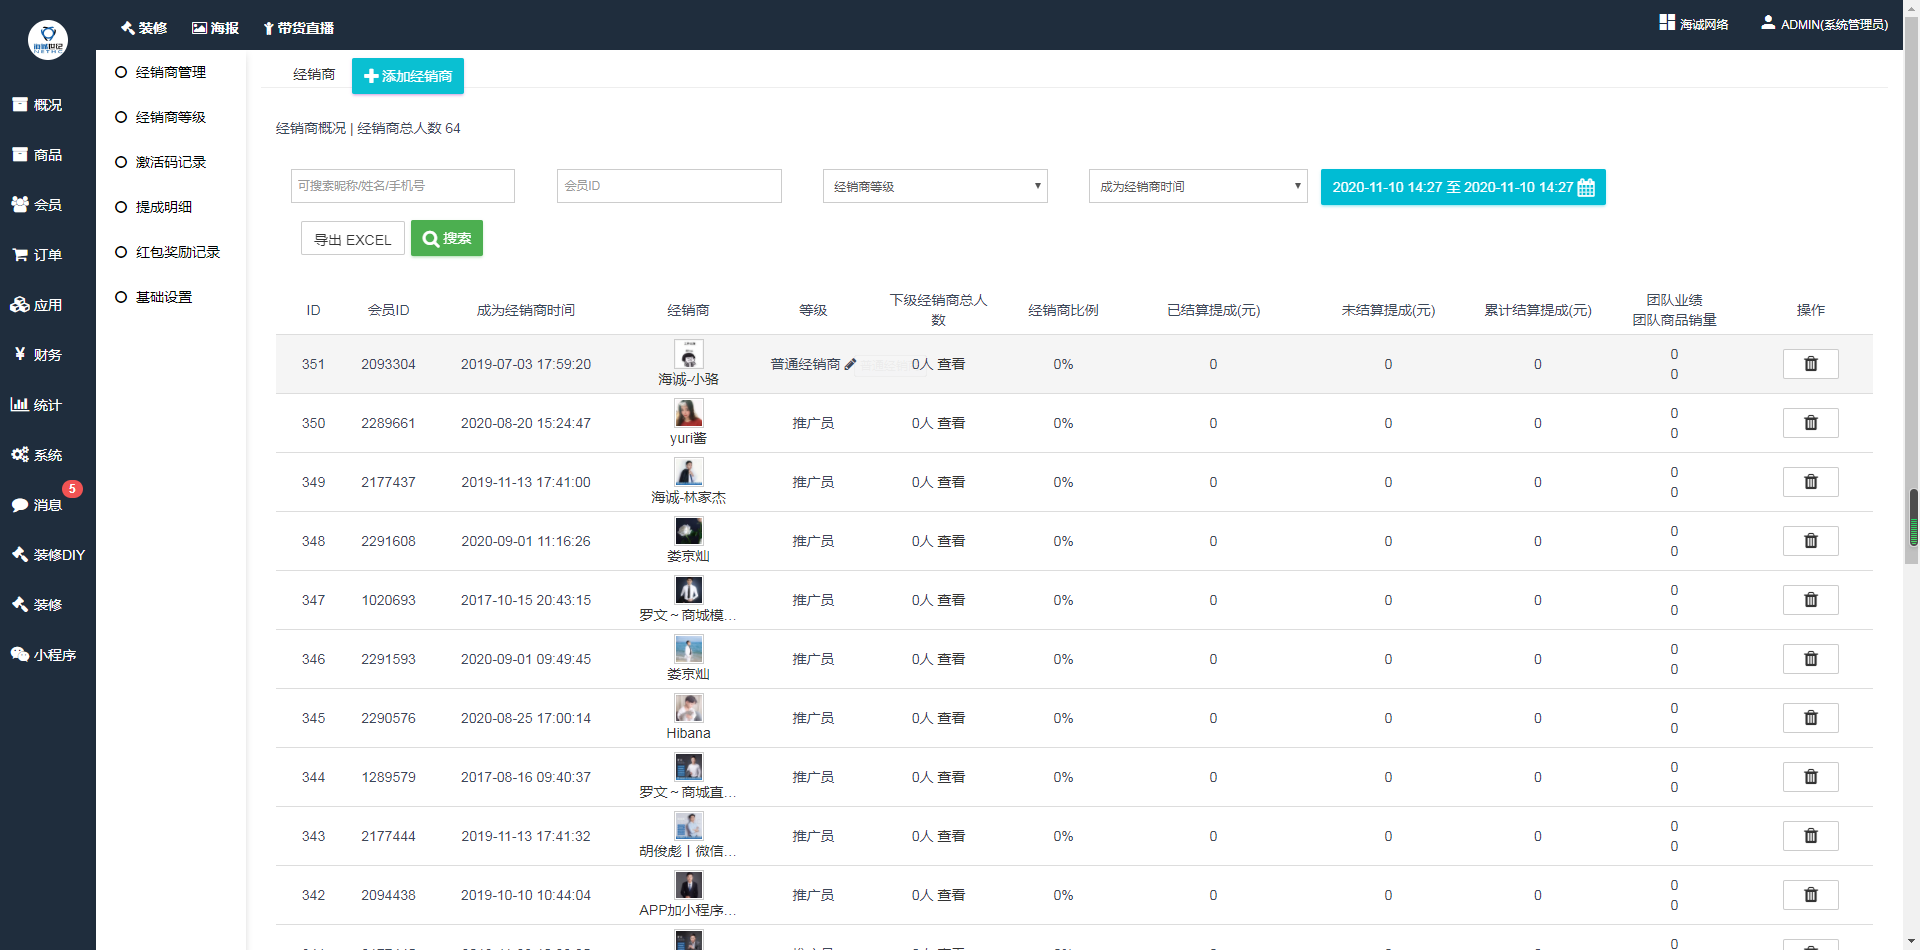Open the 订单 cart icon in sidebar
This screenshot has width=1920, height=950.
point(20,255)
